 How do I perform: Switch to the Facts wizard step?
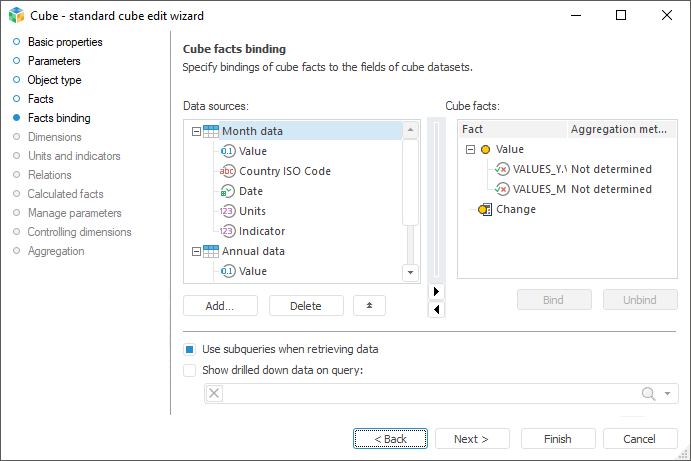tap(41, 99)
